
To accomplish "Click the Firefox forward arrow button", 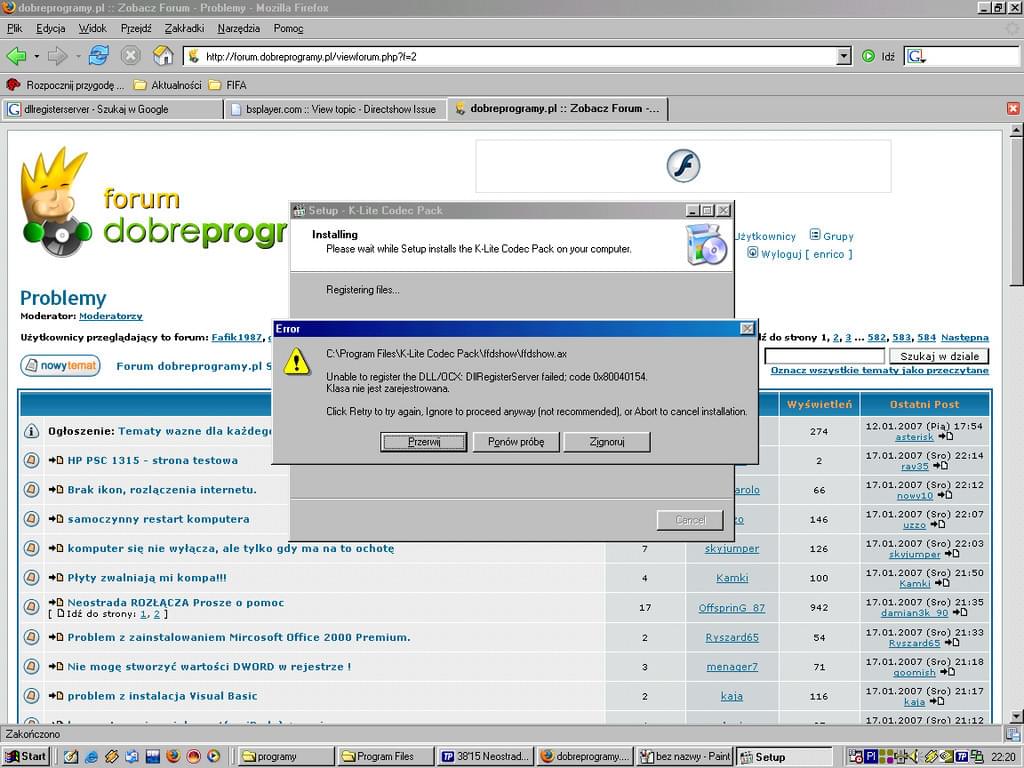I will point(57,56).
